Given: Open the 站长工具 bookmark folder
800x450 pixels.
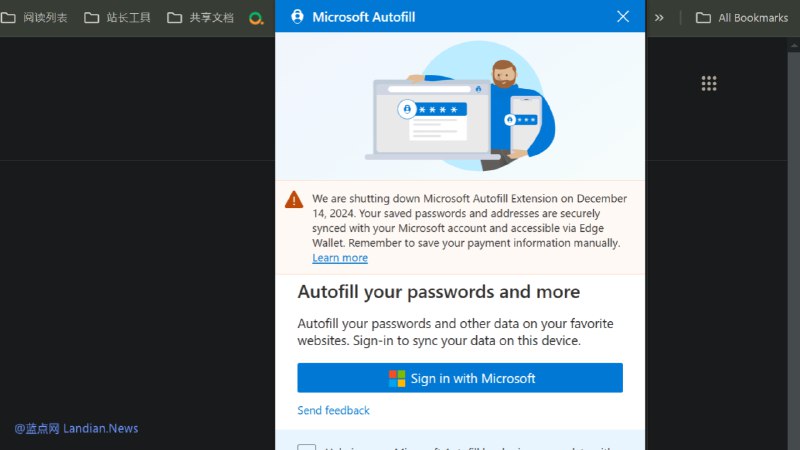Looking at the screenshot, I should pyautogui.click(x=117, y=18).
